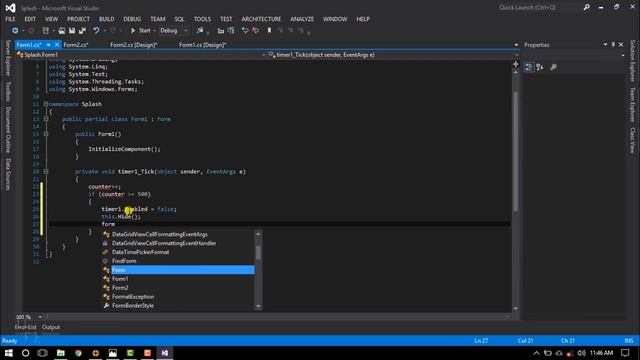
Task: Switch to the Form2.cs tab
Action: [76, 45]
